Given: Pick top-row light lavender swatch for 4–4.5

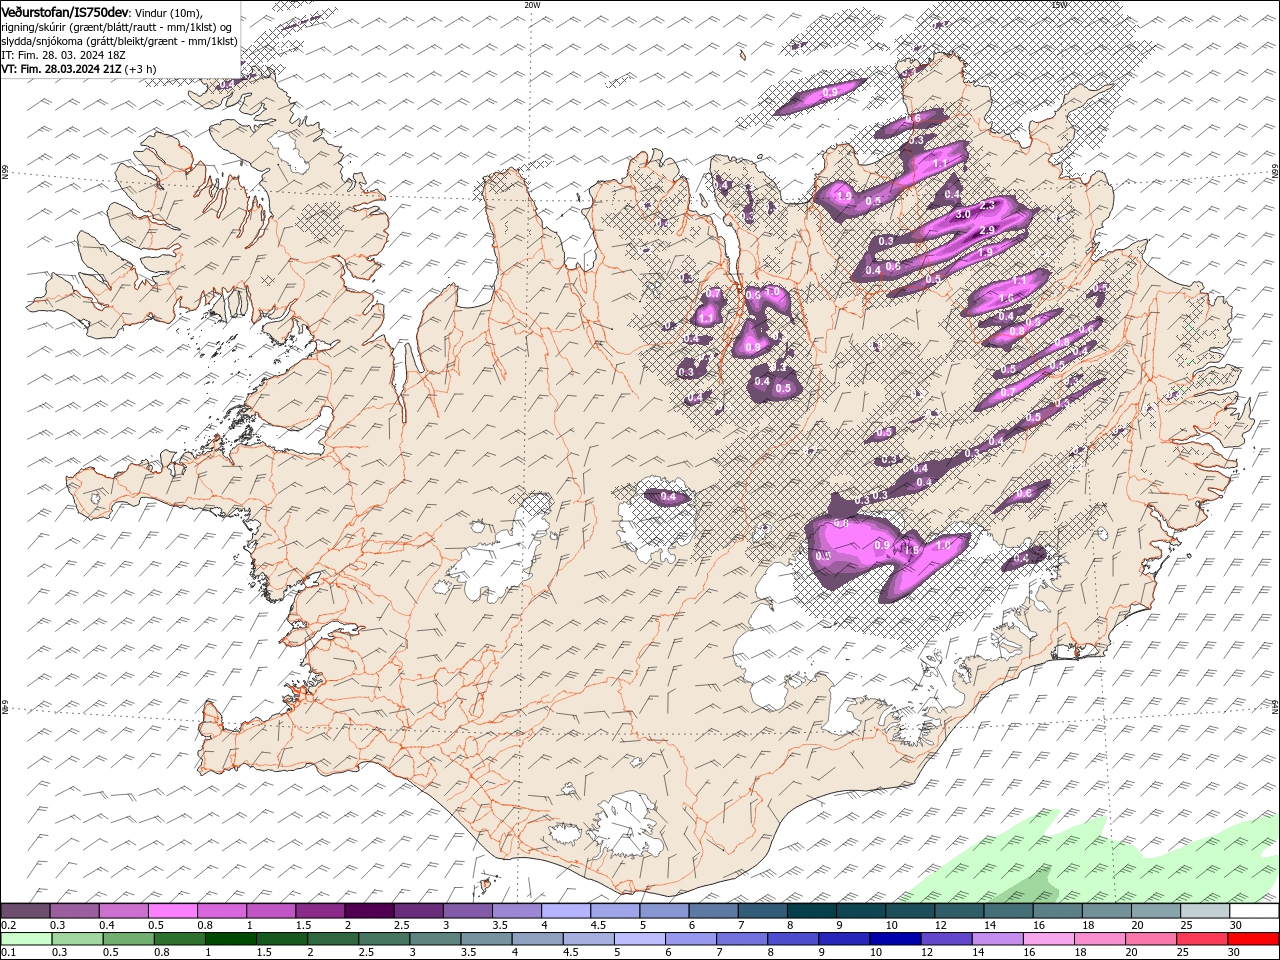Looking at the screenshot, I should (x=565, y=911).
